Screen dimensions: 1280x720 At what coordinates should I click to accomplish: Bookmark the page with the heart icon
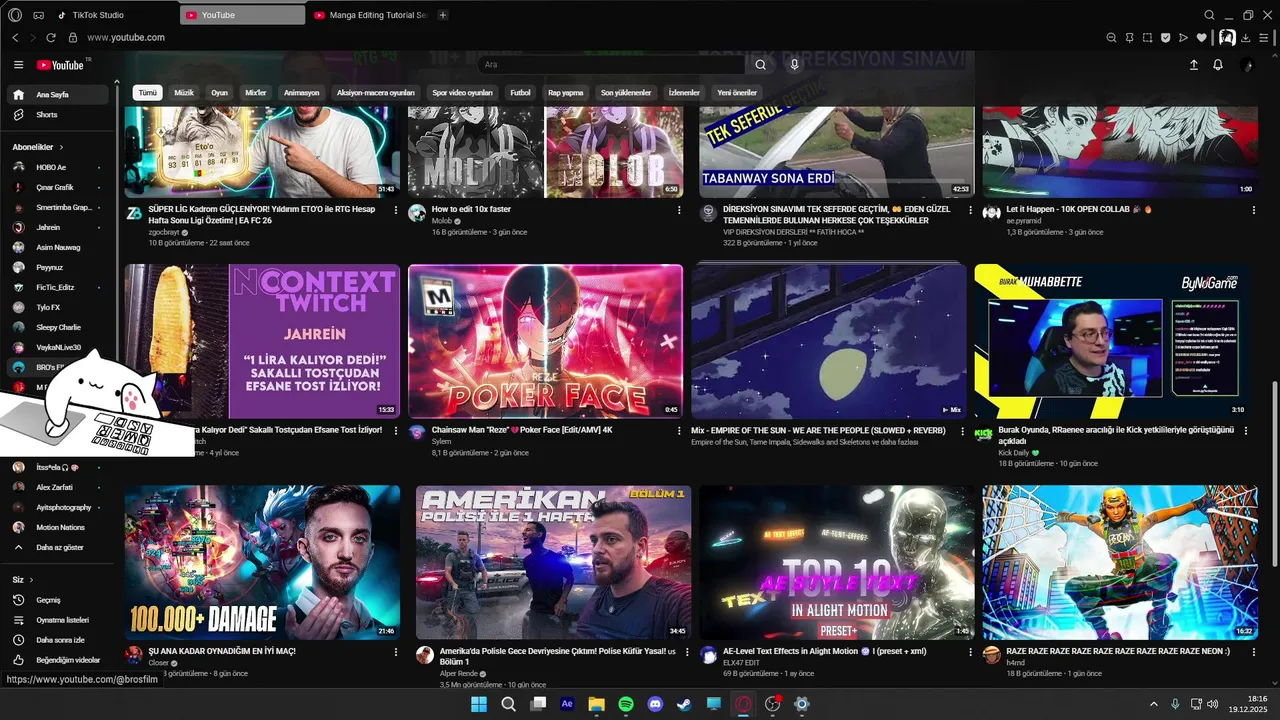coord(1201,38)
